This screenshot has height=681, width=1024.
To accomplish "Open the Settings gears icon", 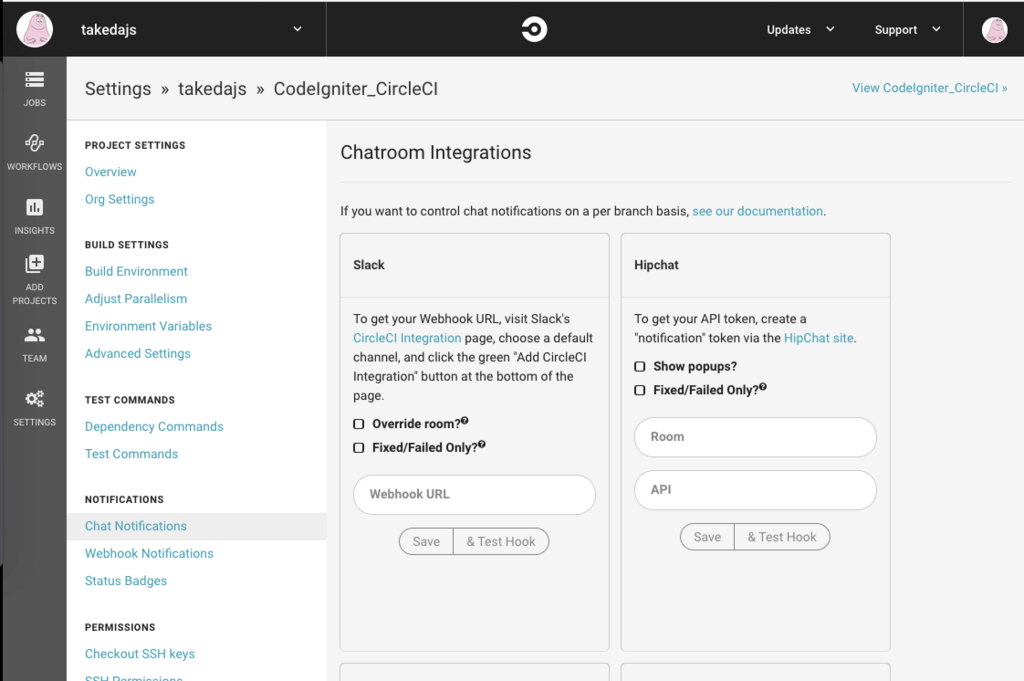I will pyautogui.click(x=35, y=398).
